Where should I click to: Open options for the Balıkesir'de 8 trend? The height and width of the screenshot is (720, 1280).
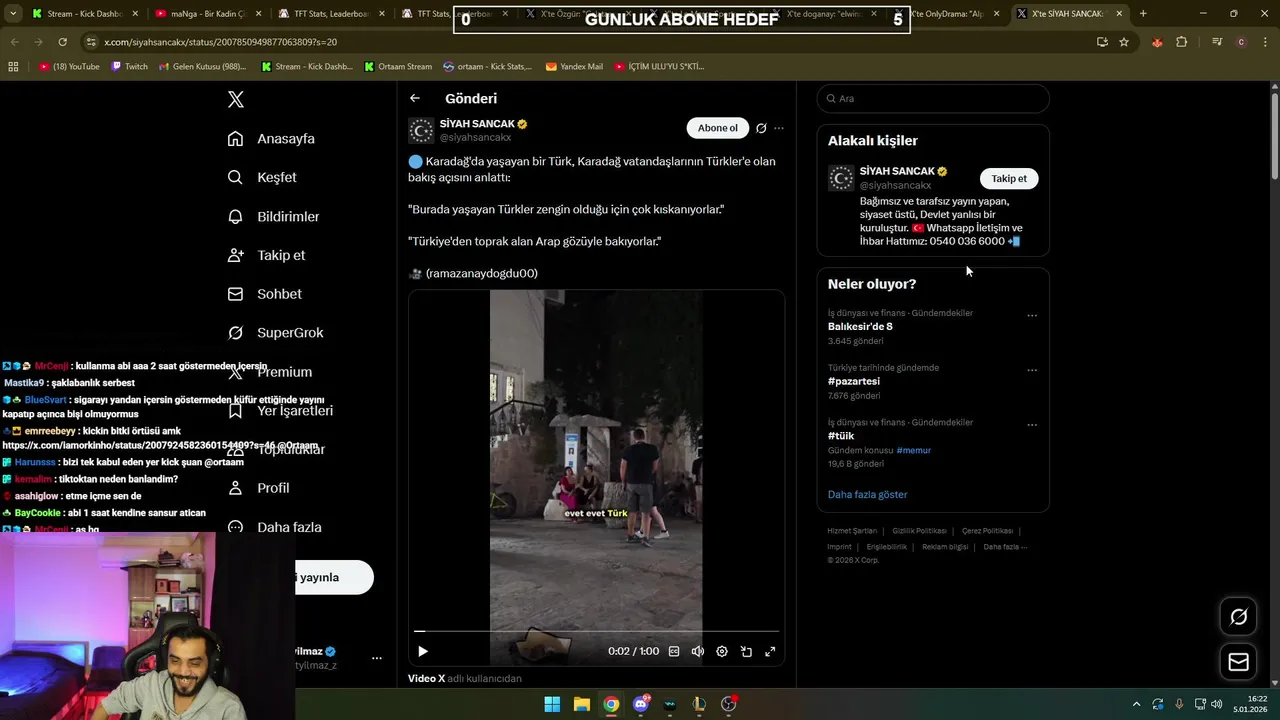[1032, 316]
